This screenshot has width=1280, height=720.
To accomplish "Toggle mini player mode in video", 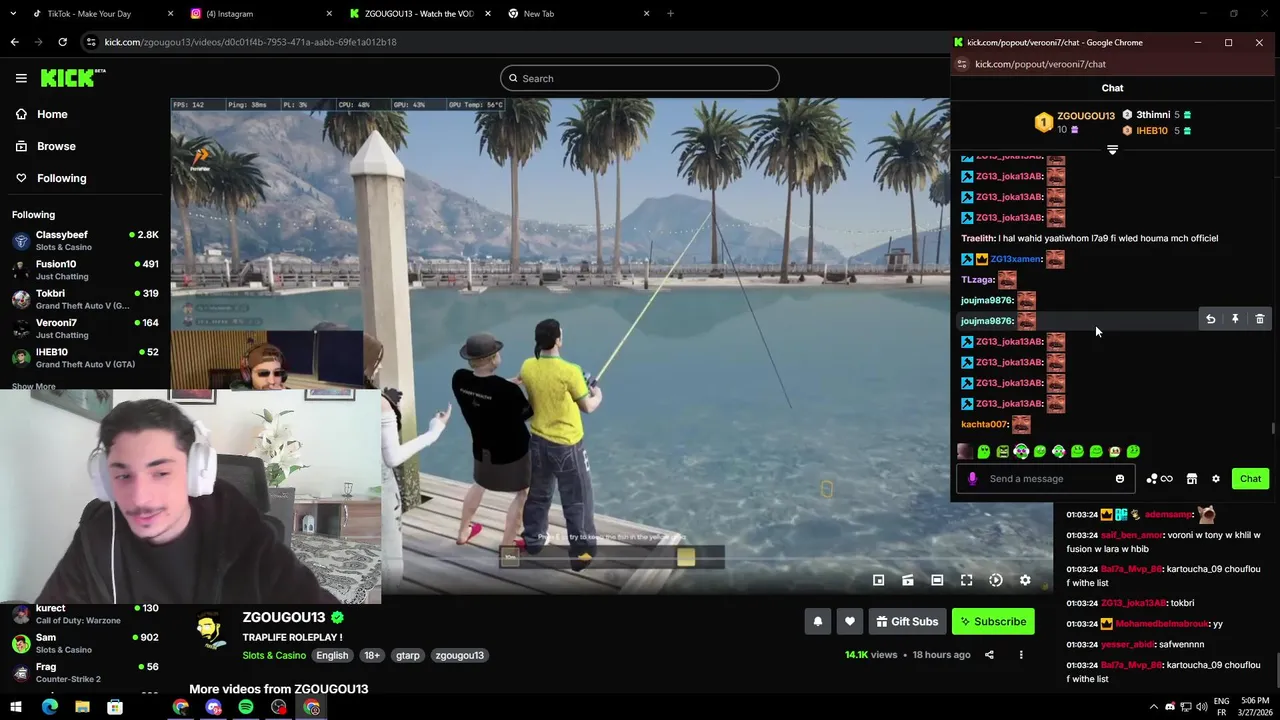I will tap(878, 580).
